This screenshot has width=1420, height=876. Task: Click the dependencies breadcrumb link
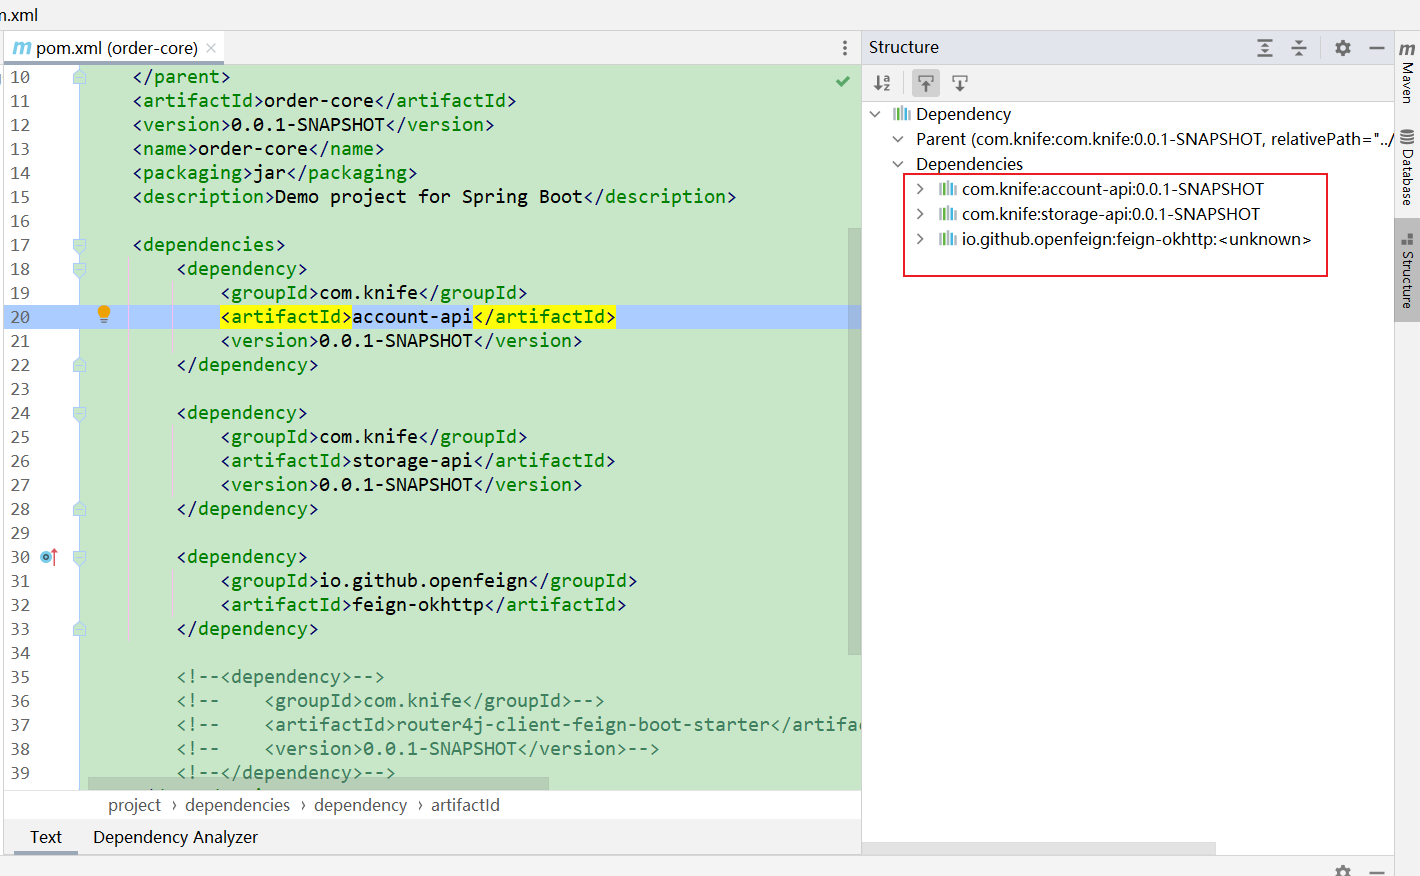click(x=237, y=804)
